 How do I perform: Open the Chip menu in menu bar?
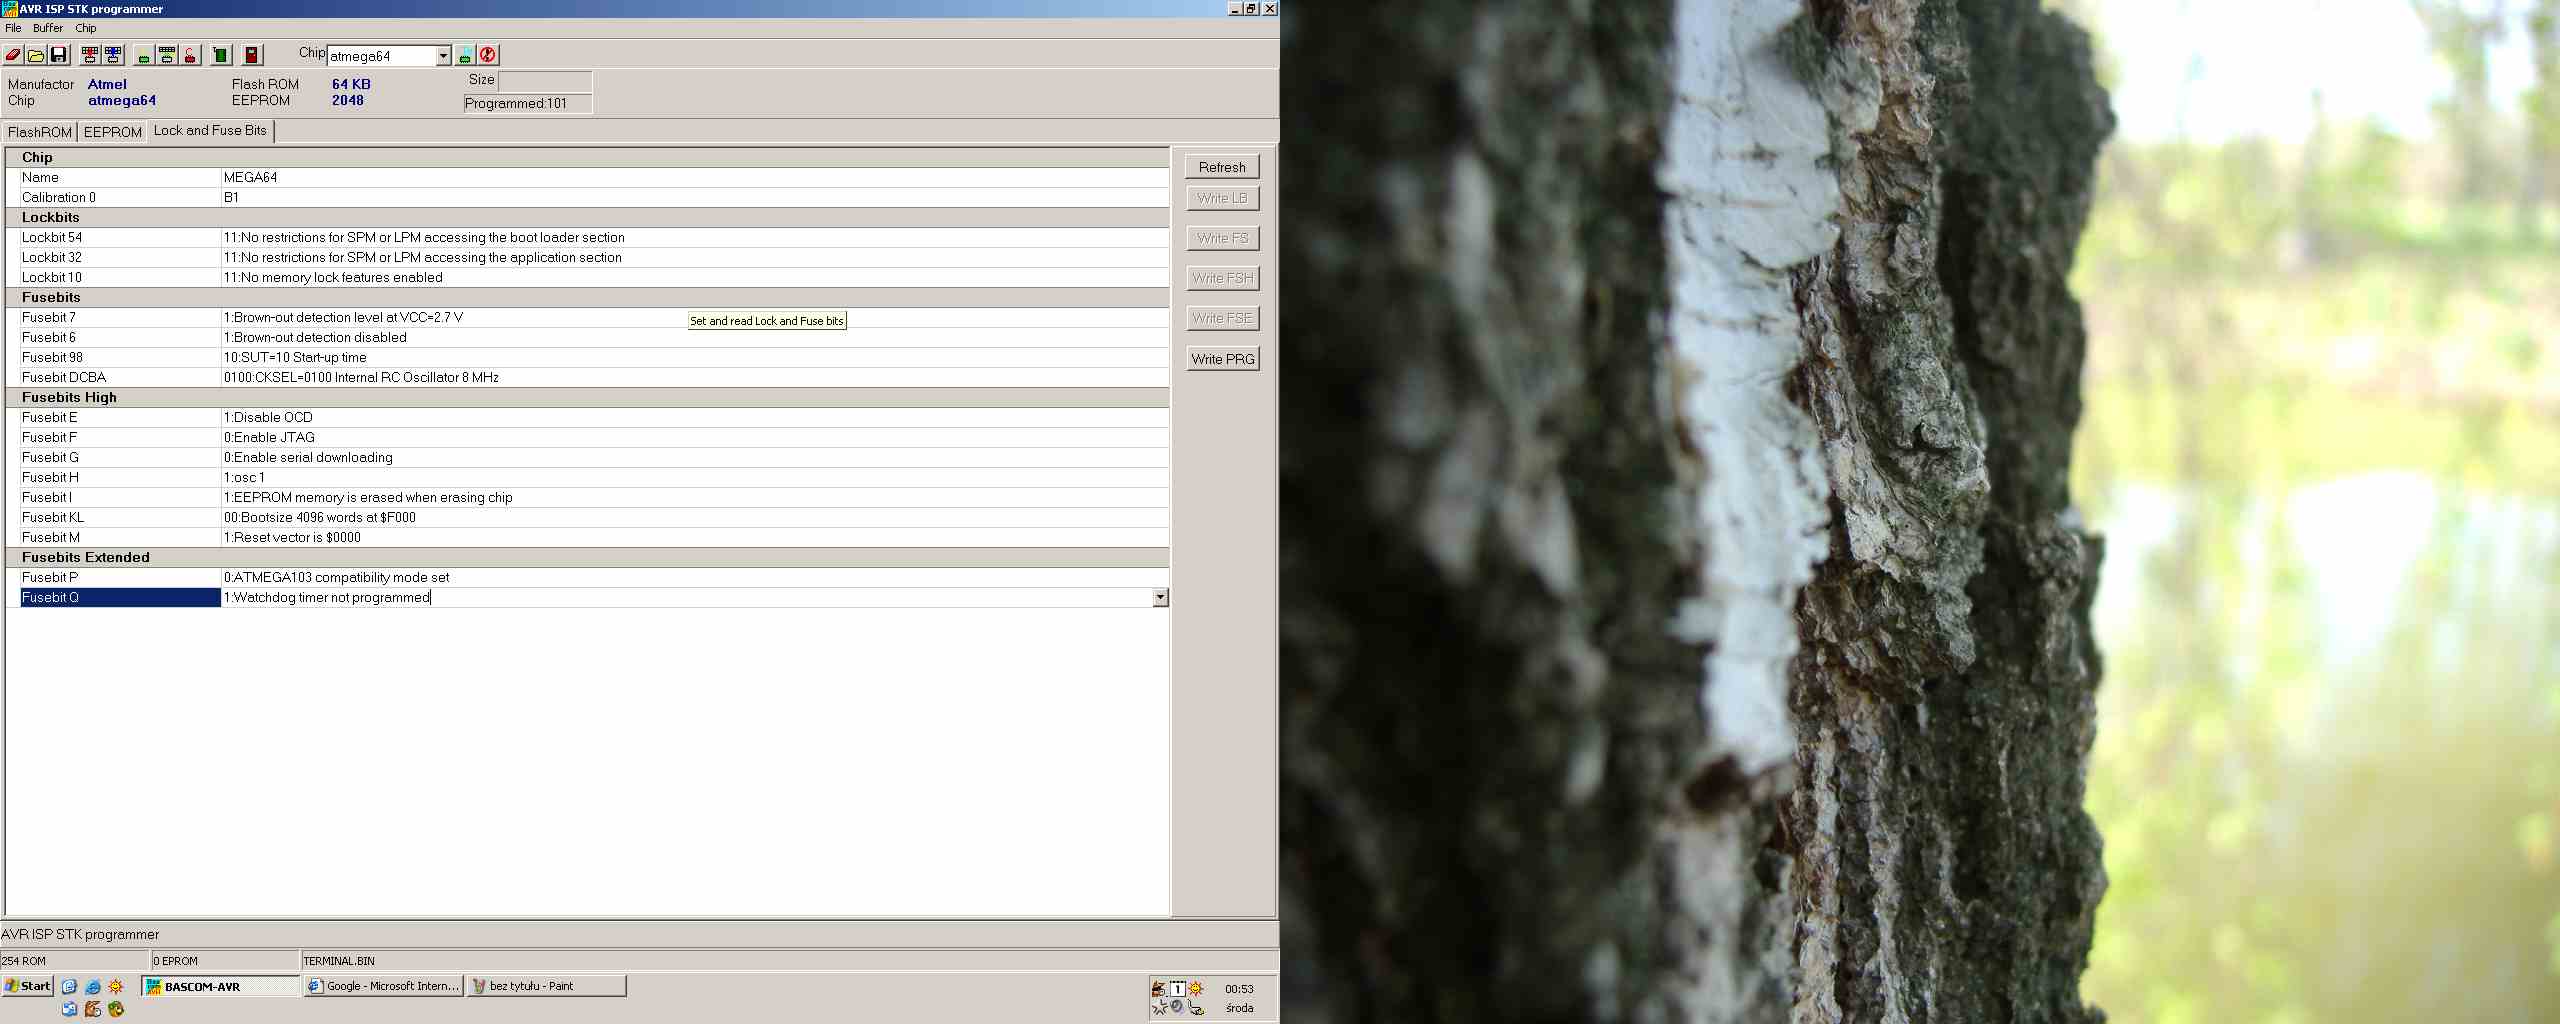pyautogui.click(x=86, y=28)
